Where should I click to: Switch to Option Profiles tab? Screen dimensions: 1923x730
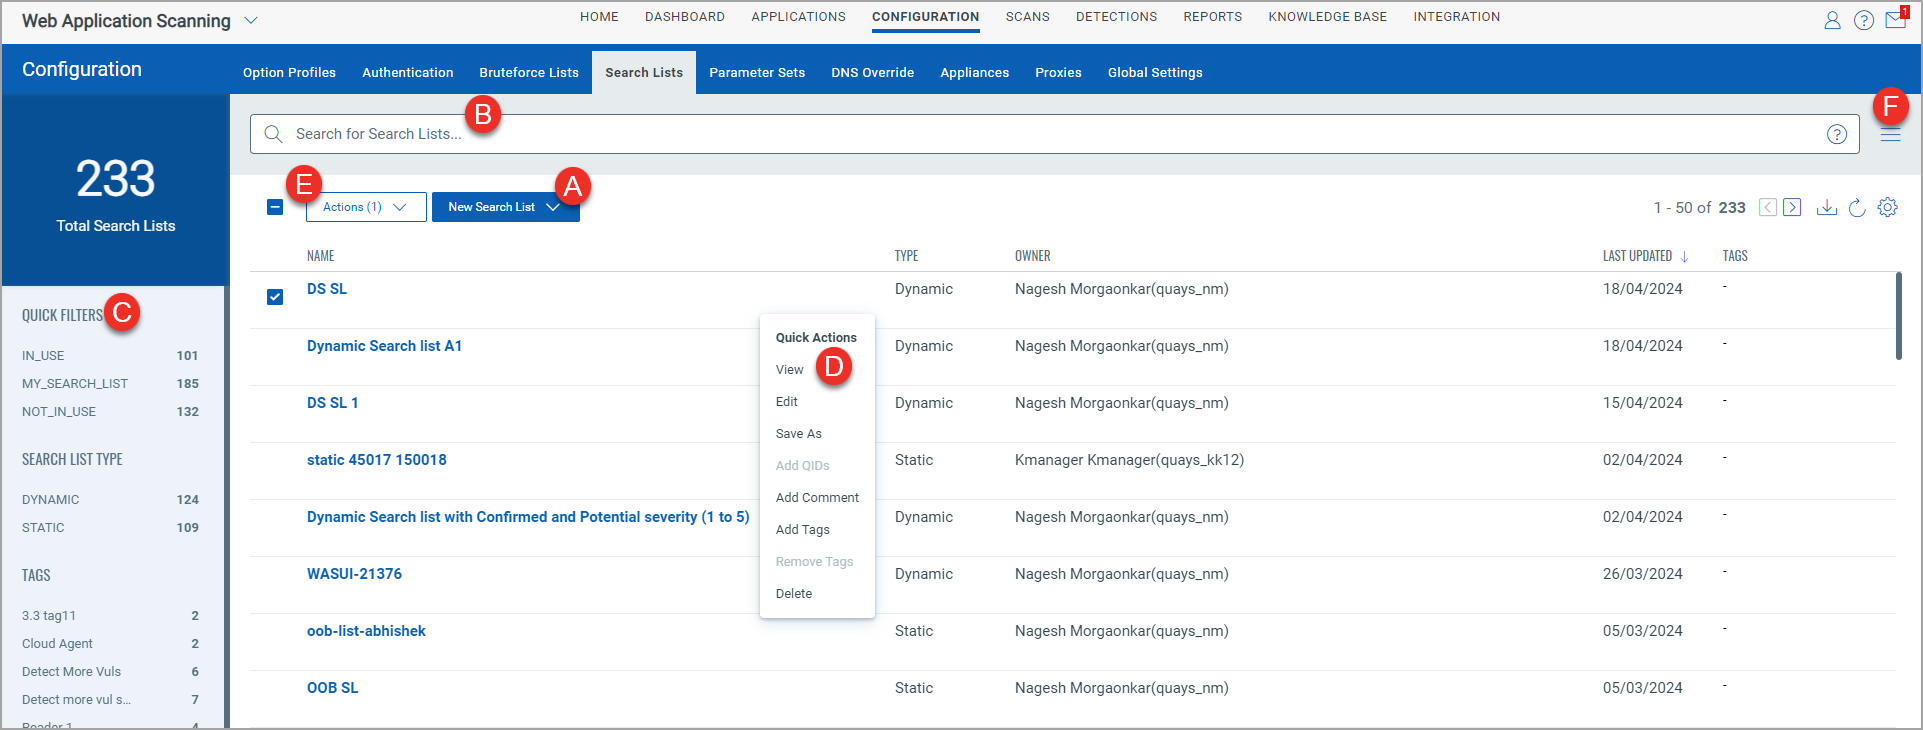tap(289, 73)
